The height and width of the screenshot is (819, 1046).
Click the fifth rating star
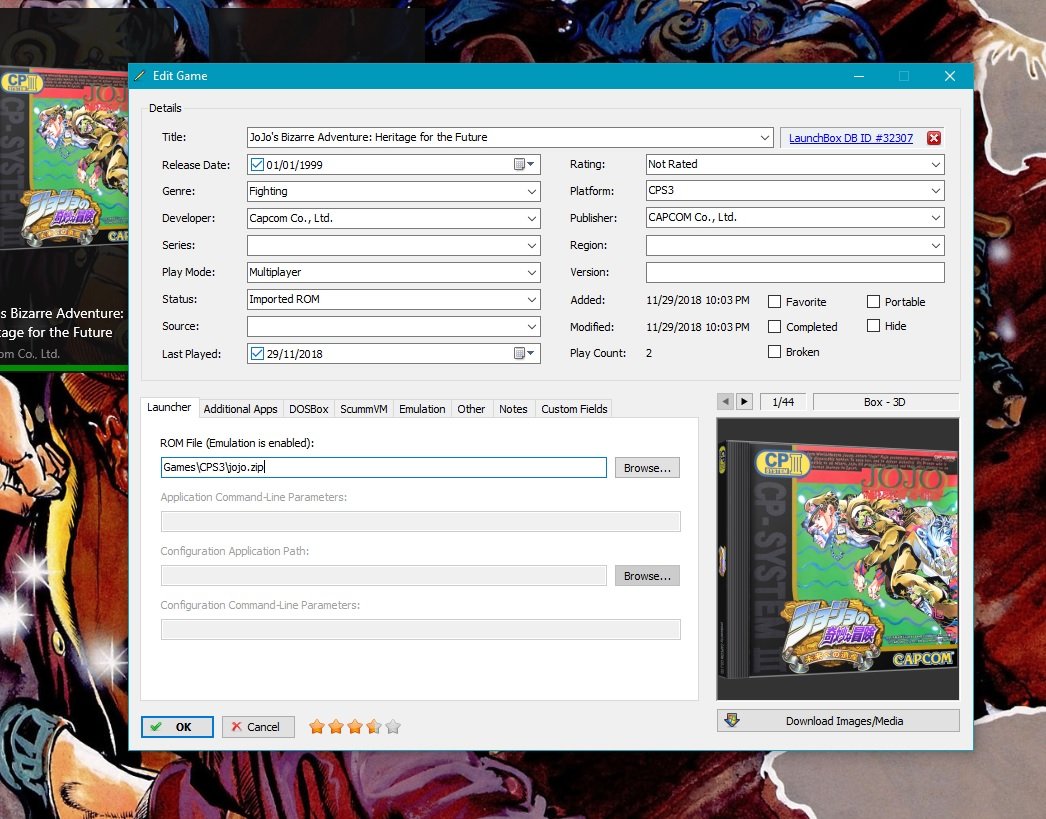point(393,727)
